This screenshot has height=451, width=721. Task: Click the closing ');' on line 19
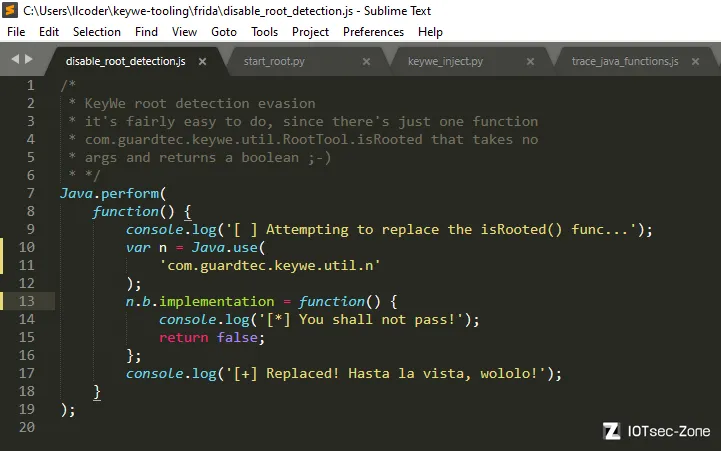pyautogui.click(x=68, y=410)
